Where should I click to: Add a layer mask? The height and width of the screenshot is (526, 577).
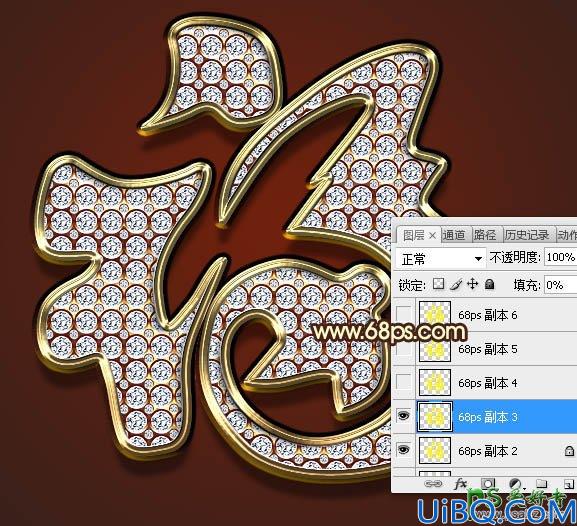(x=489, y=484)
